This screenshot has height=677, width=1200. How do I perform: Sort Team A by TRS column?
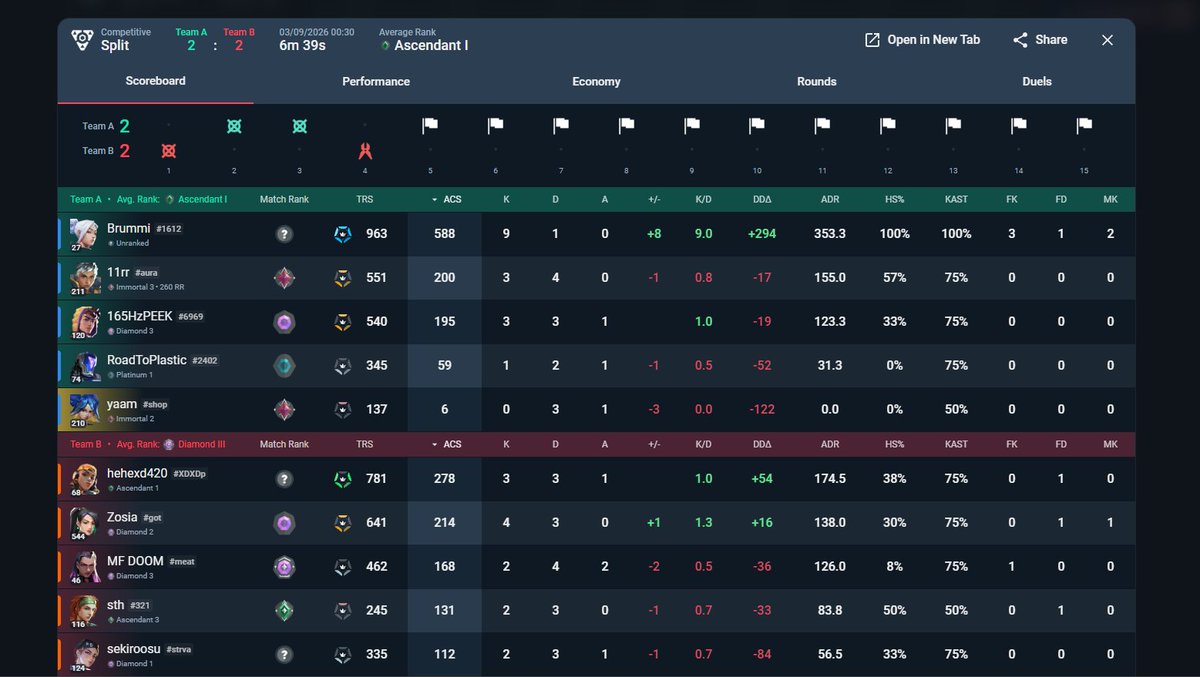364,200
